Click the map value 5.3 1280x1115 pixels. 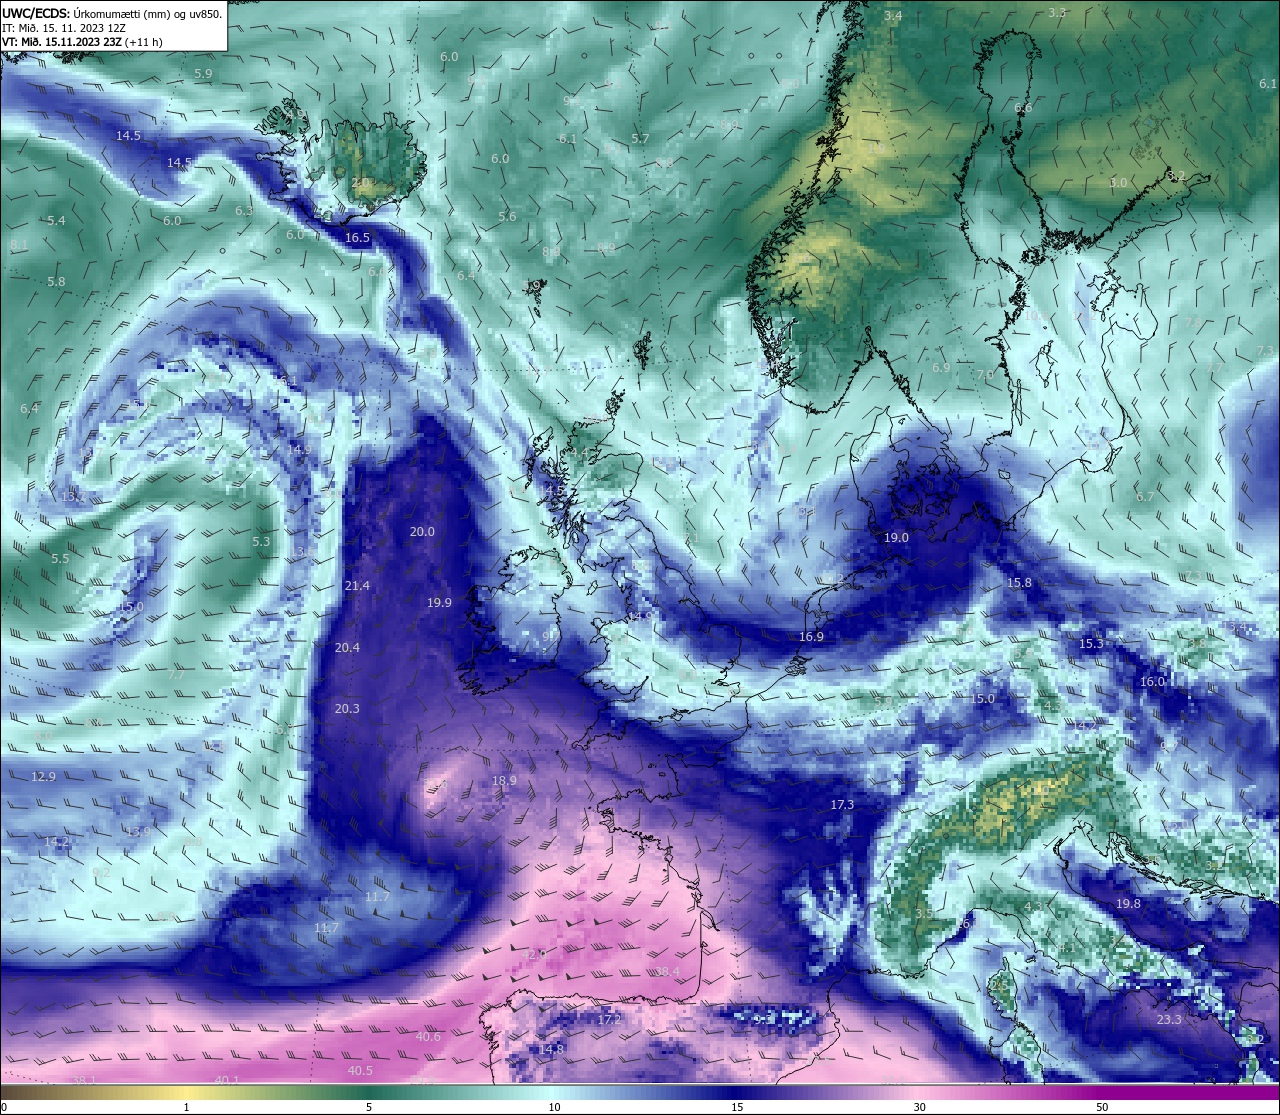pyautogui.click(x=261, y=541)
